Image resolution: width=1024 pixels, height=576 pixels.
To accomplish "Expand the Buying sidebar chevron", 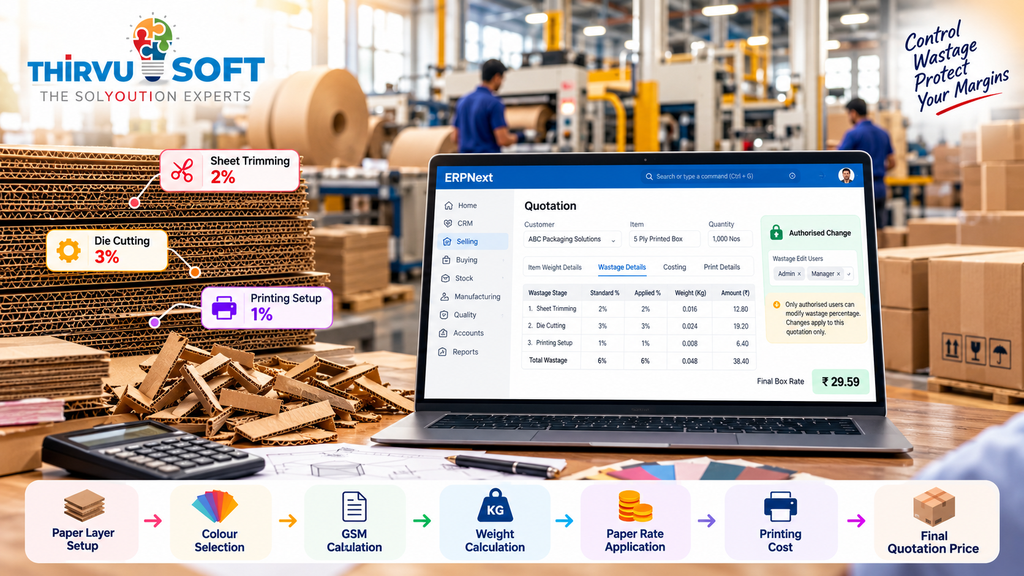I will point(504,260).
